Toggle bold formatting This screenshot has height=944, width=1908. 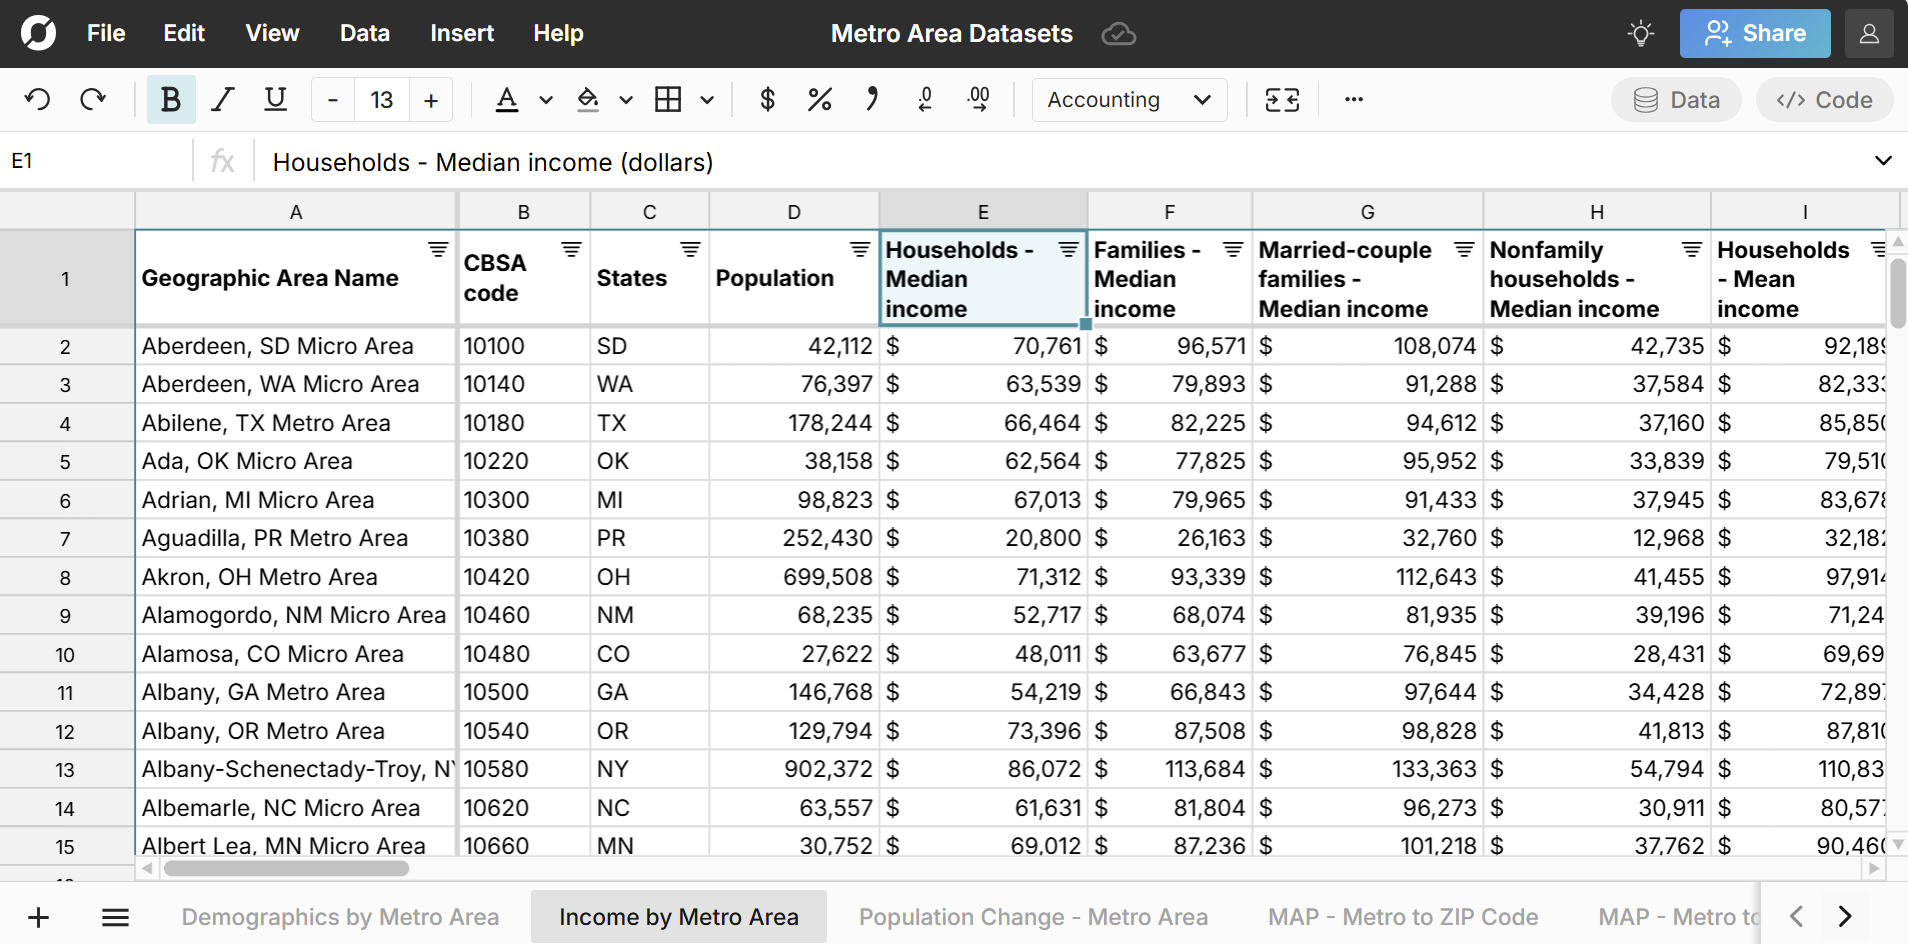[x=171, y=100]
